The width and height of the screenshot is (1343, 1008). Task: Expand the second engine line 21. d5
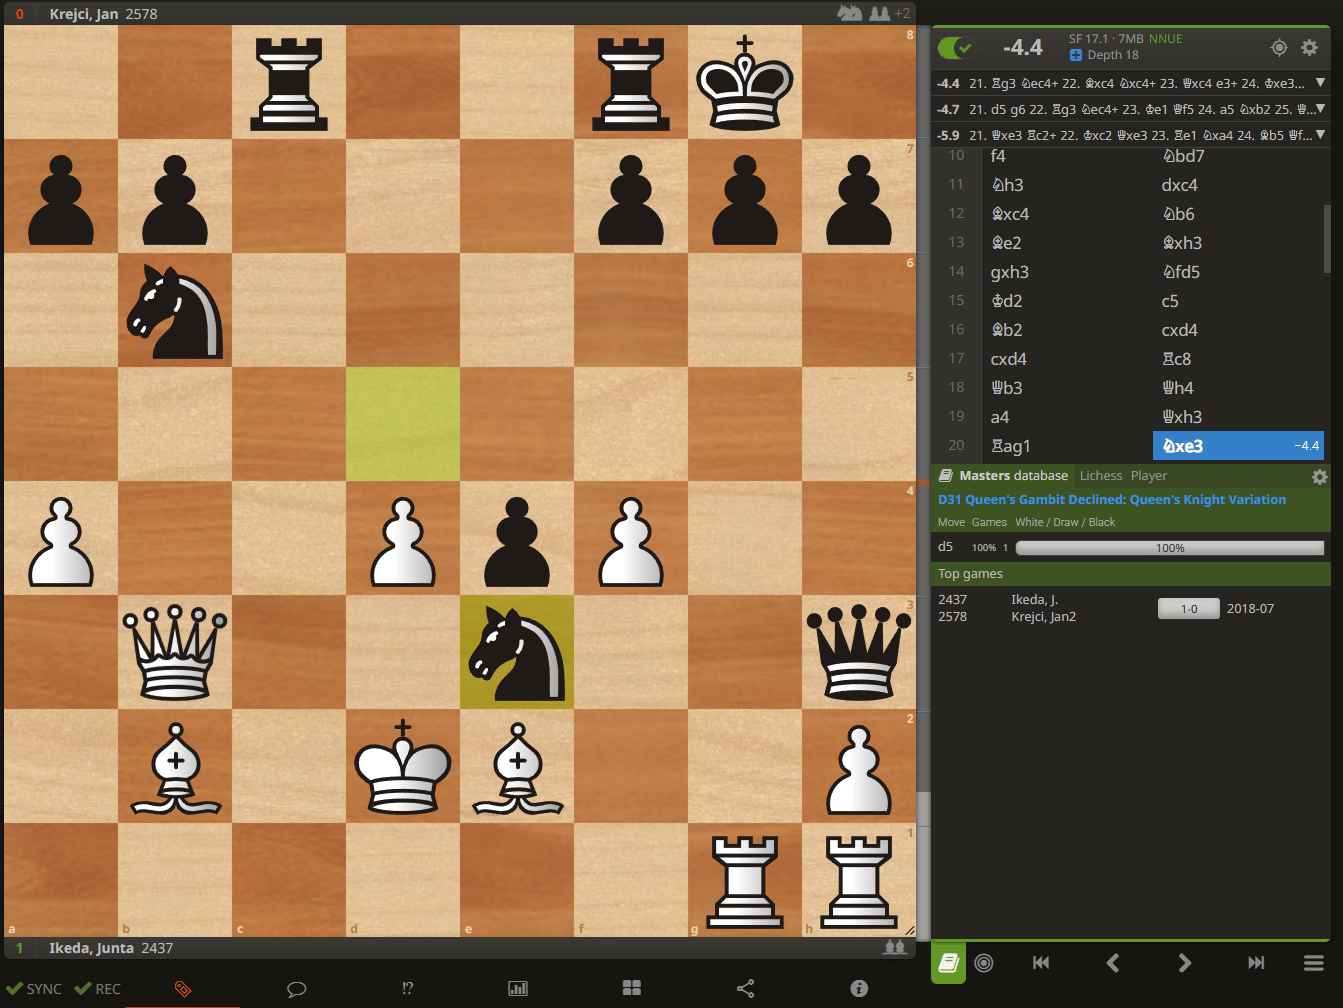1320,109
